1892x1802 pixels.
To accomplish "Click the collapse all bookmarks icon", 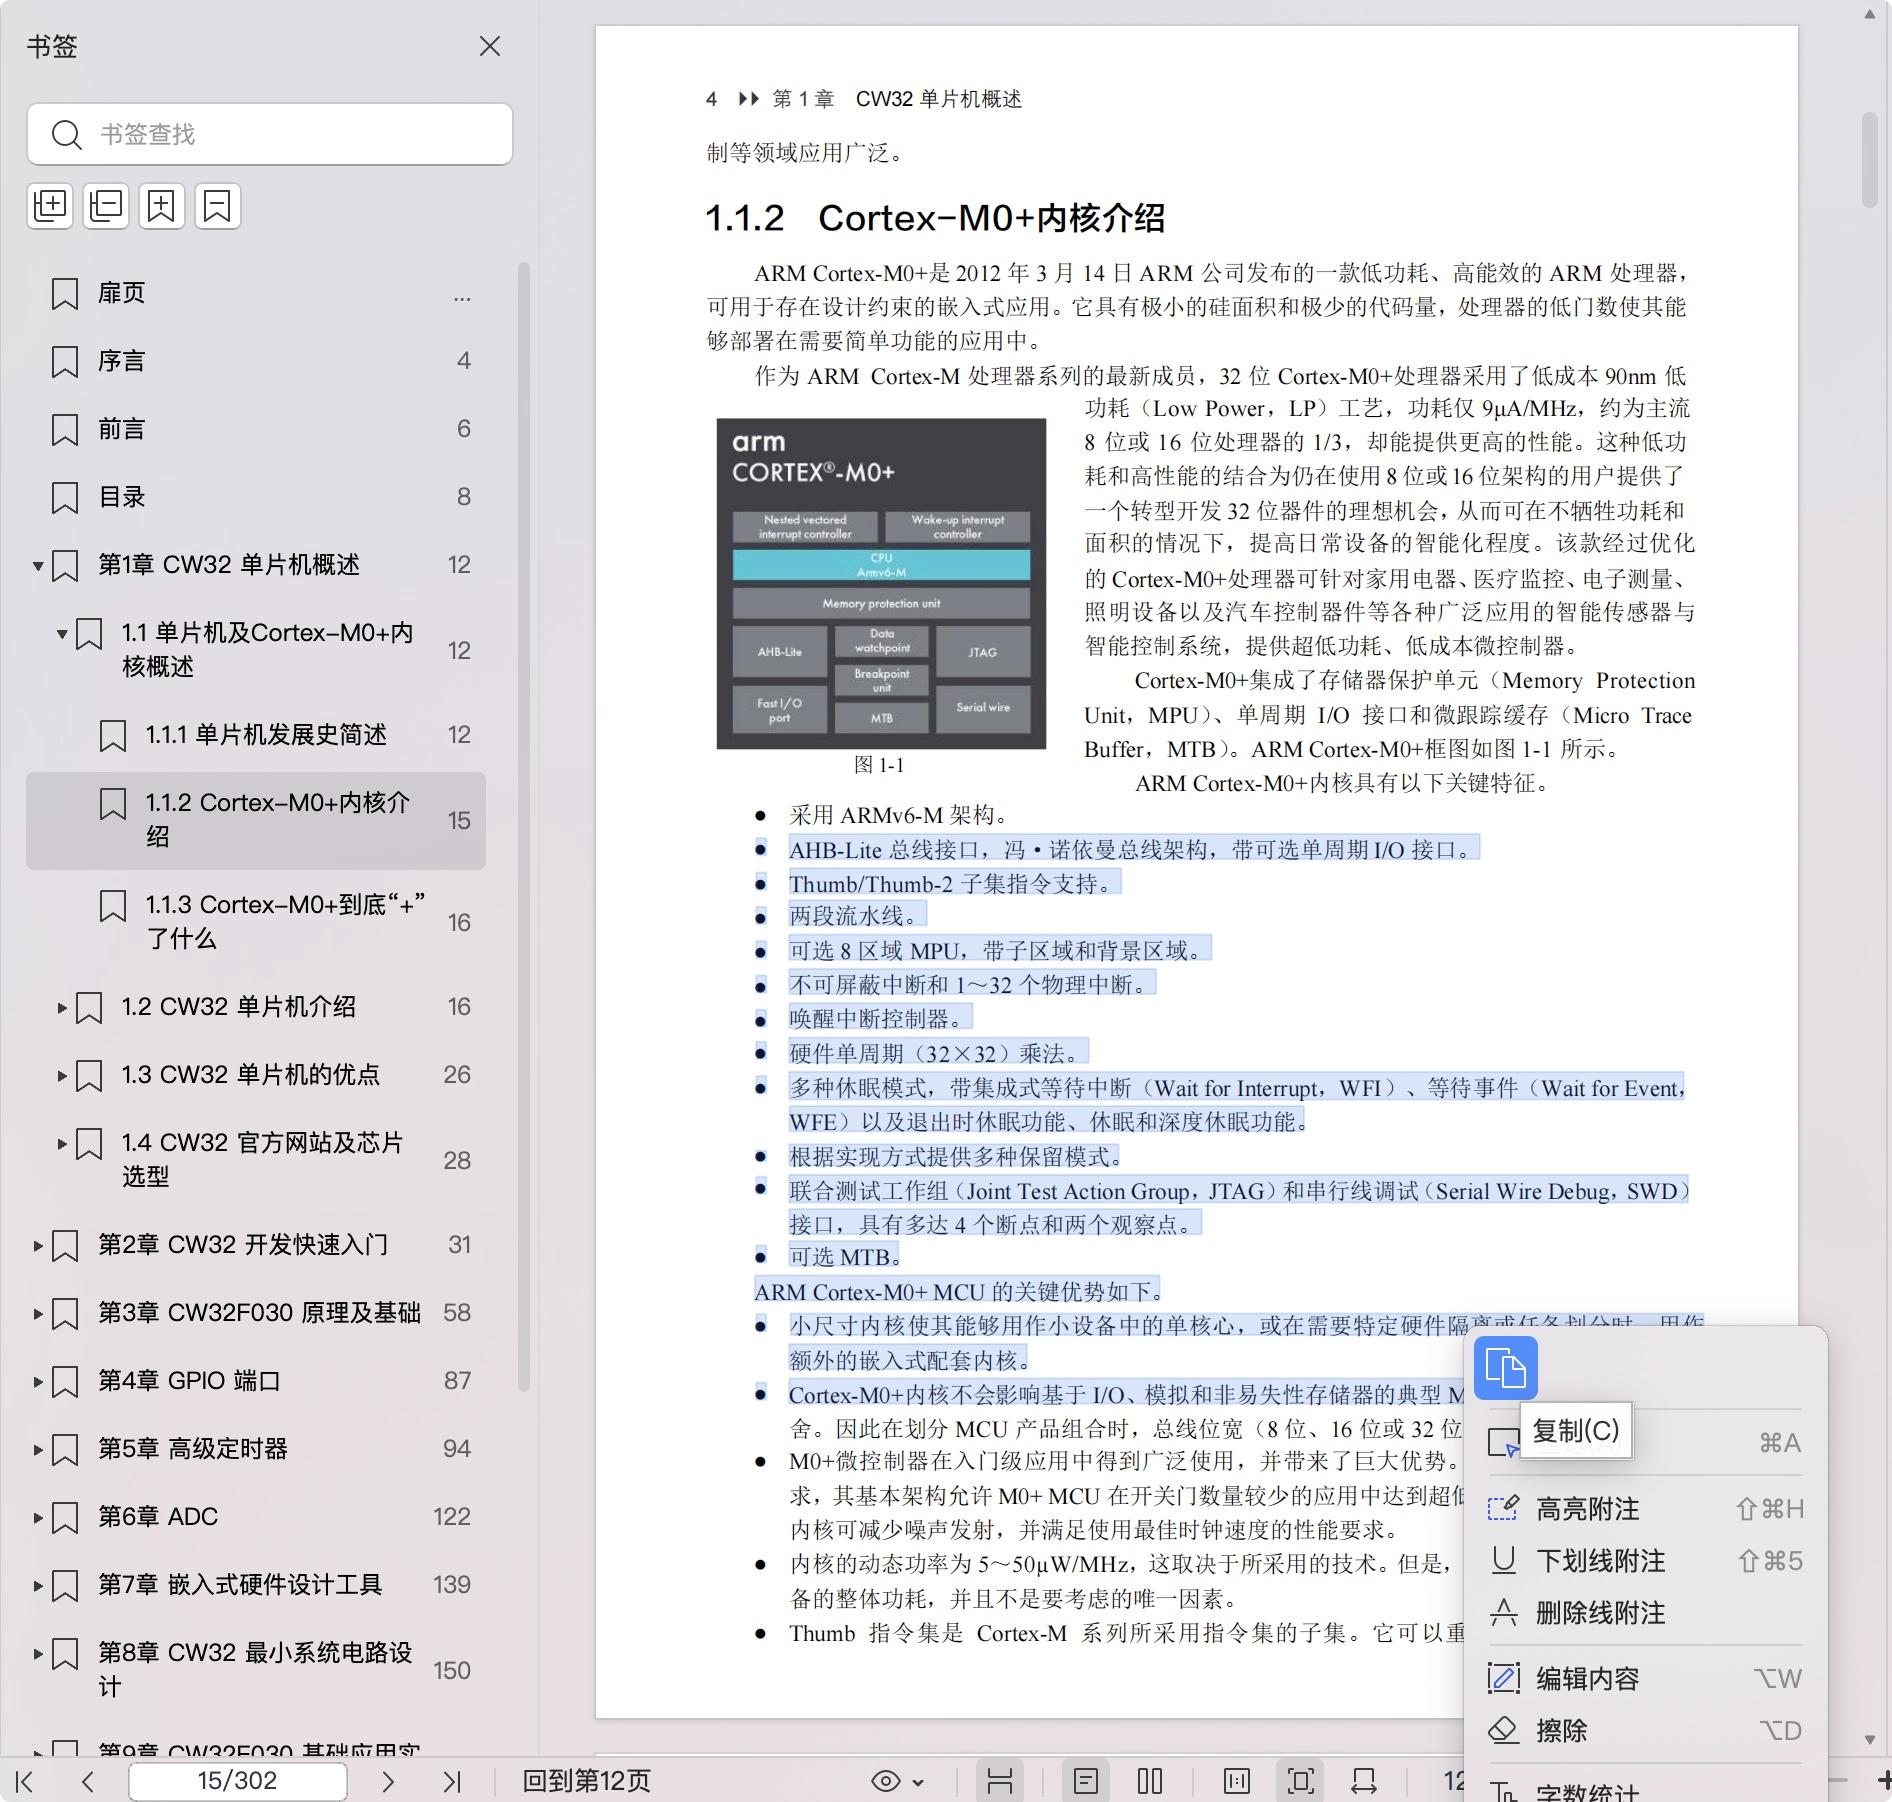I will click(x=106, y=206).
